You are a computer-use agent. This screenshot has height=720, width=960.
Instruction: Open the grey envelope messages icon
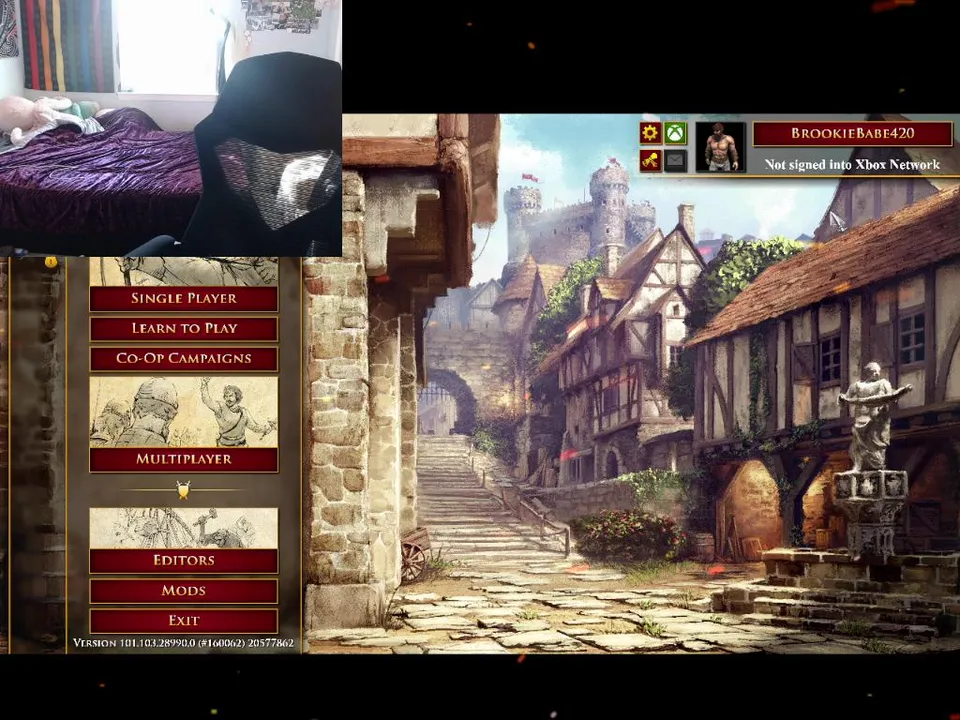pos(675,161)
